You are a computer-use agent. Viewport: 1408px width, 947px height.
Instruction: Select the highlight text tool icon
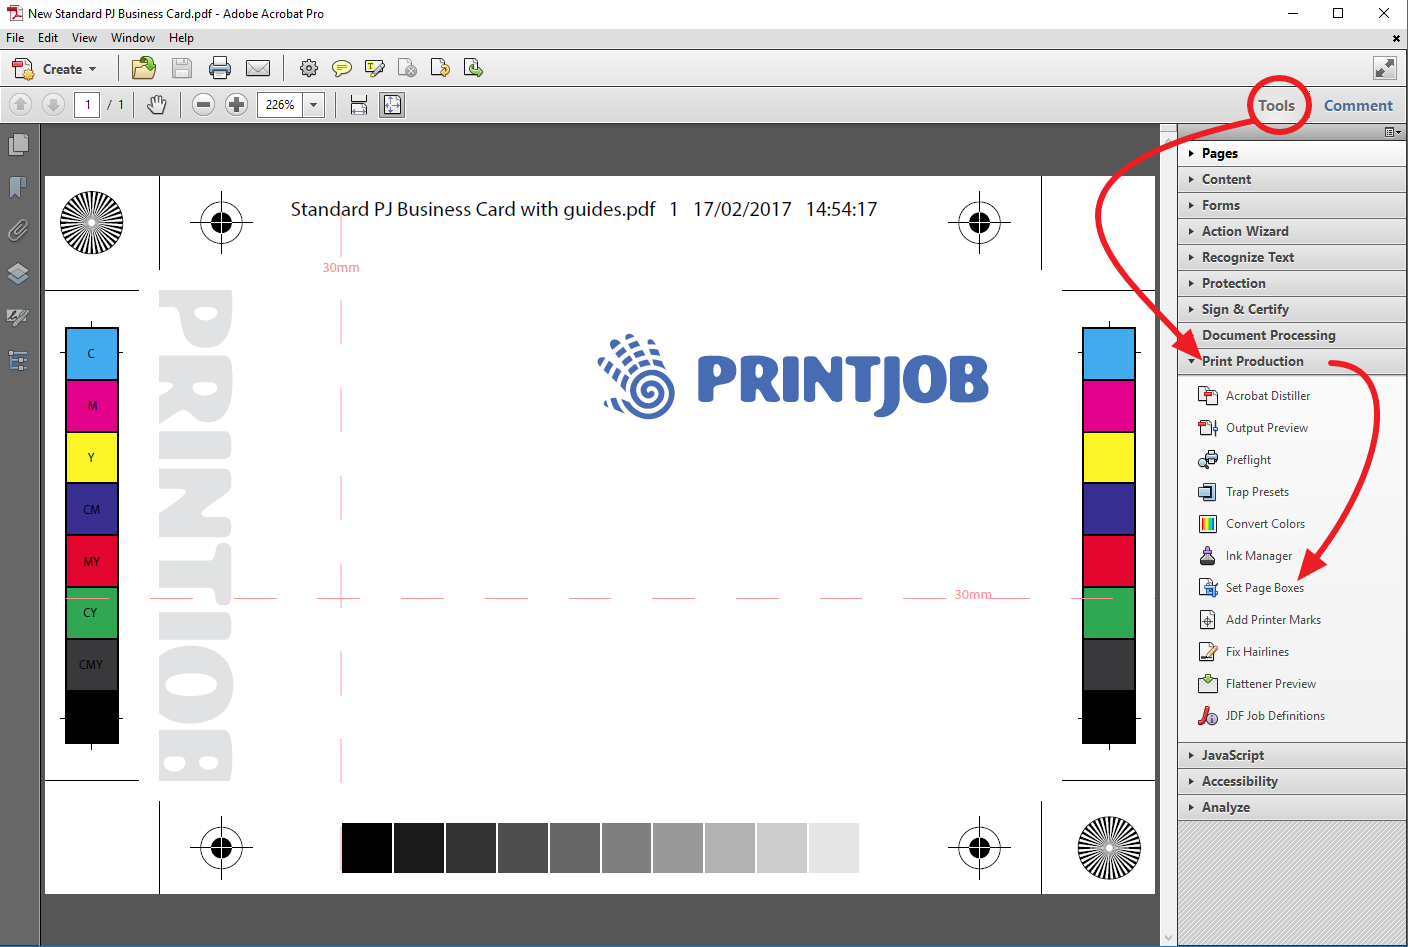pos(375,68)
